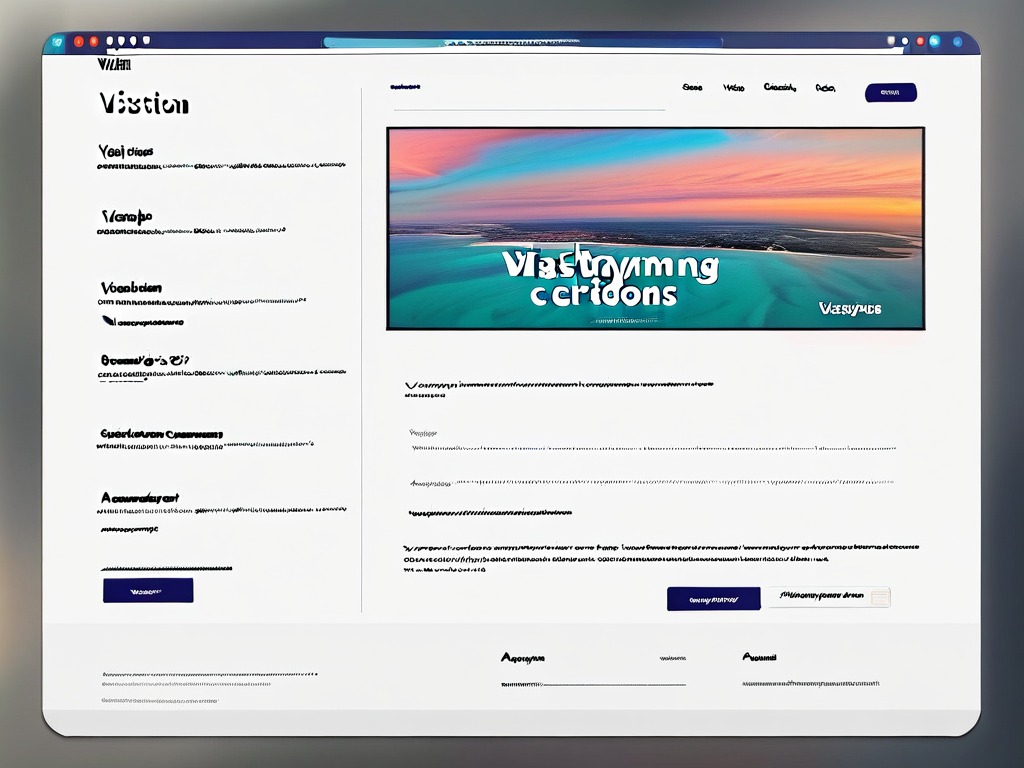This screenshot has height=768, width=1024.
Task: Click the first white shield icon in title bar
Action: coord(110,42)
